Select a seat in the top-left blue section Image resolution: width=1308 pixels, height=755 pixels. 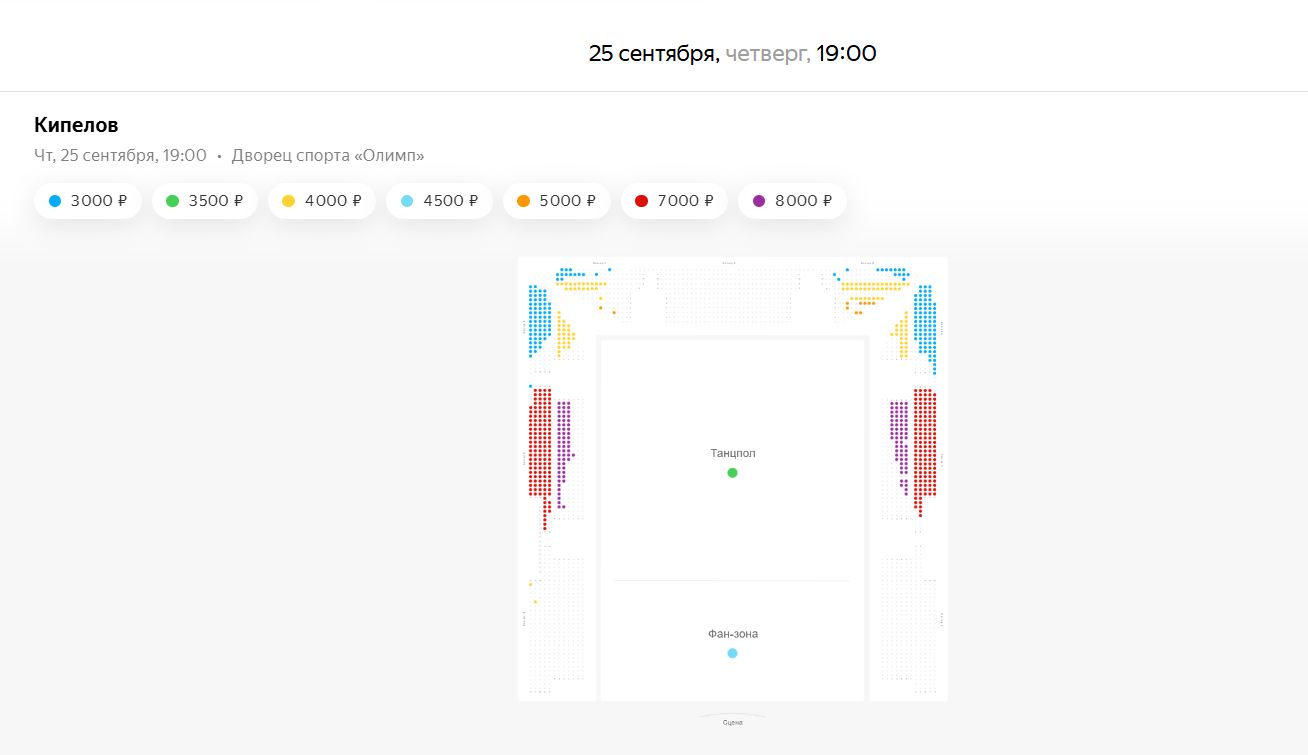pos(538,318)
